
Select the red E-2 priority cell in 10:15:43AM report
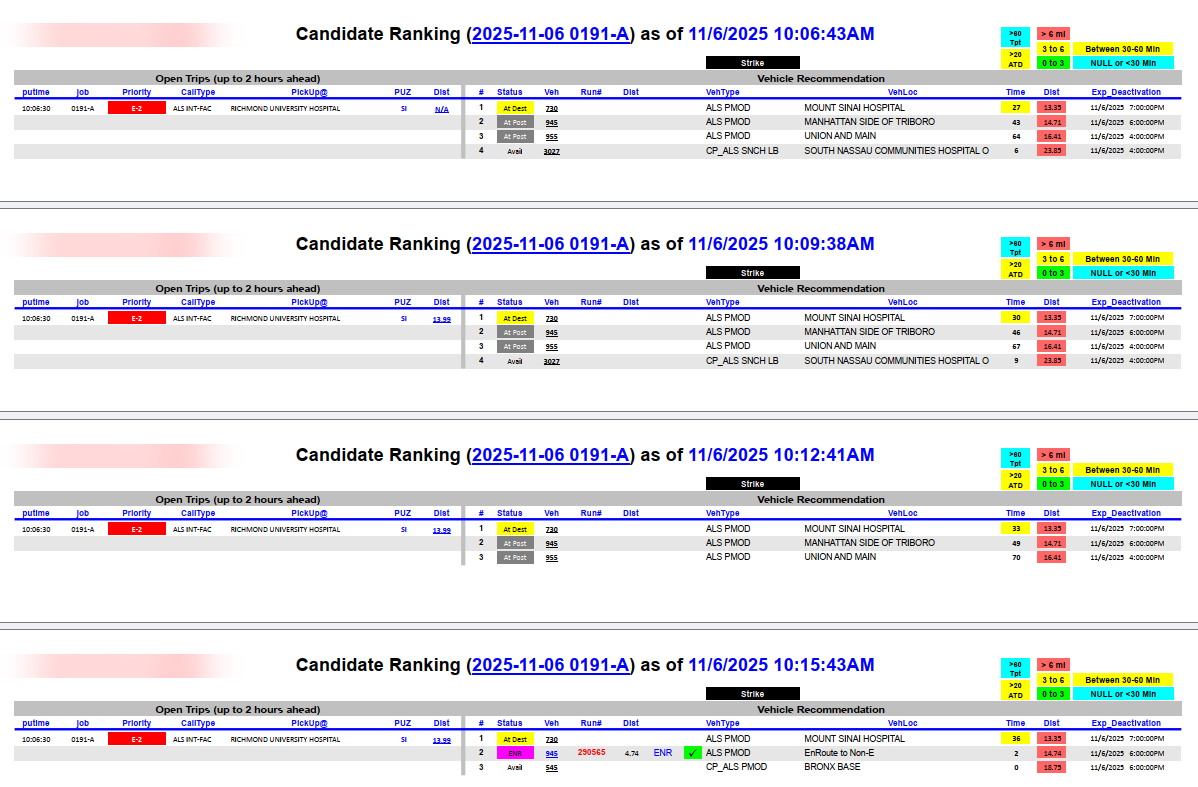pyautogui.click(x=137, y=739)
